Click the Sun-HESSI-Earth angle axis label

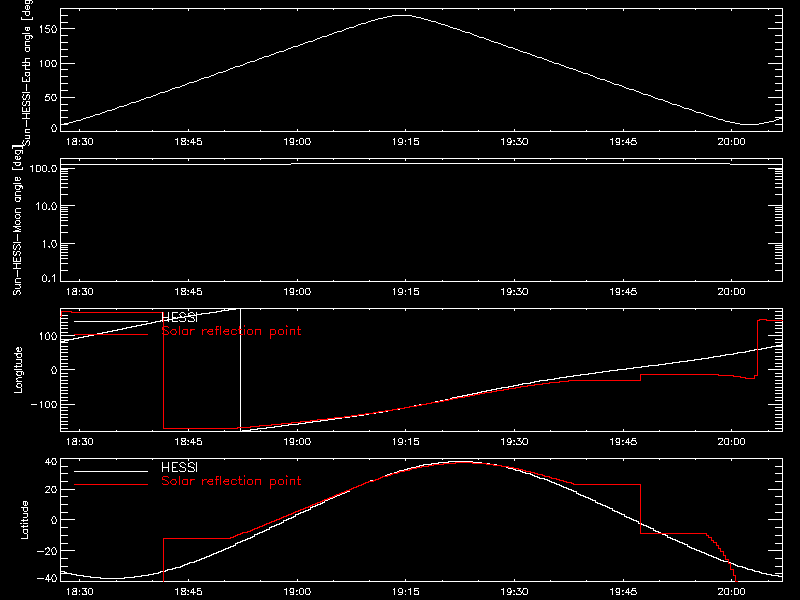click(26, 72)
